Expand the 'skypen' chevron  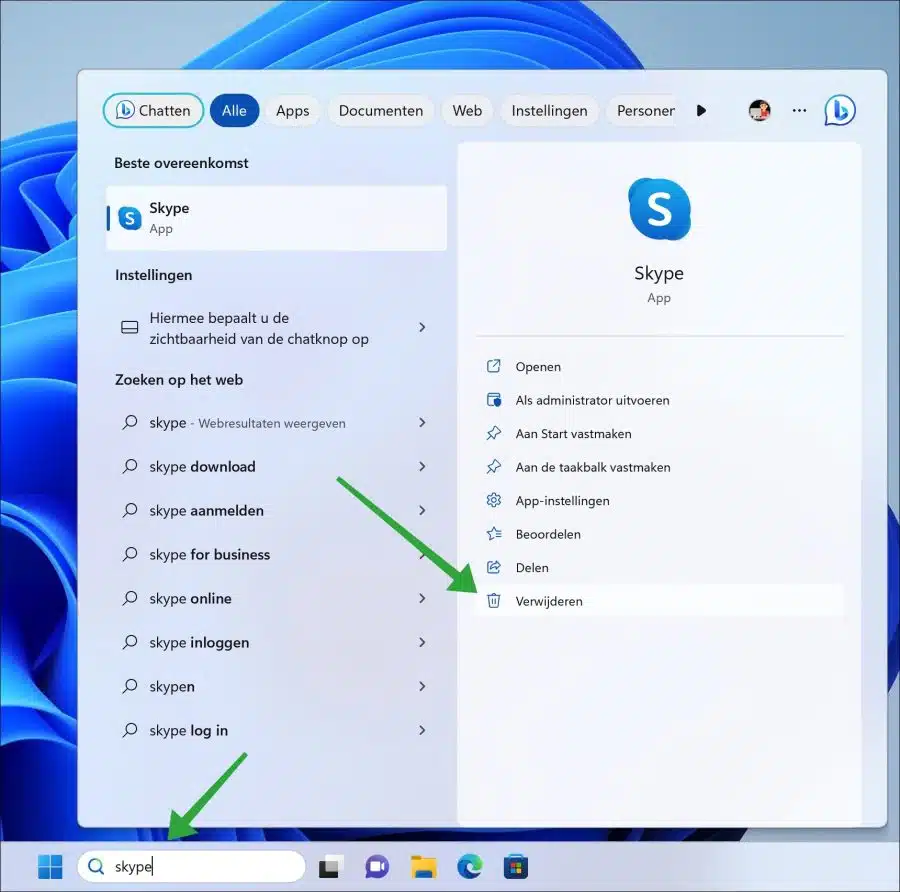[422, 686]
